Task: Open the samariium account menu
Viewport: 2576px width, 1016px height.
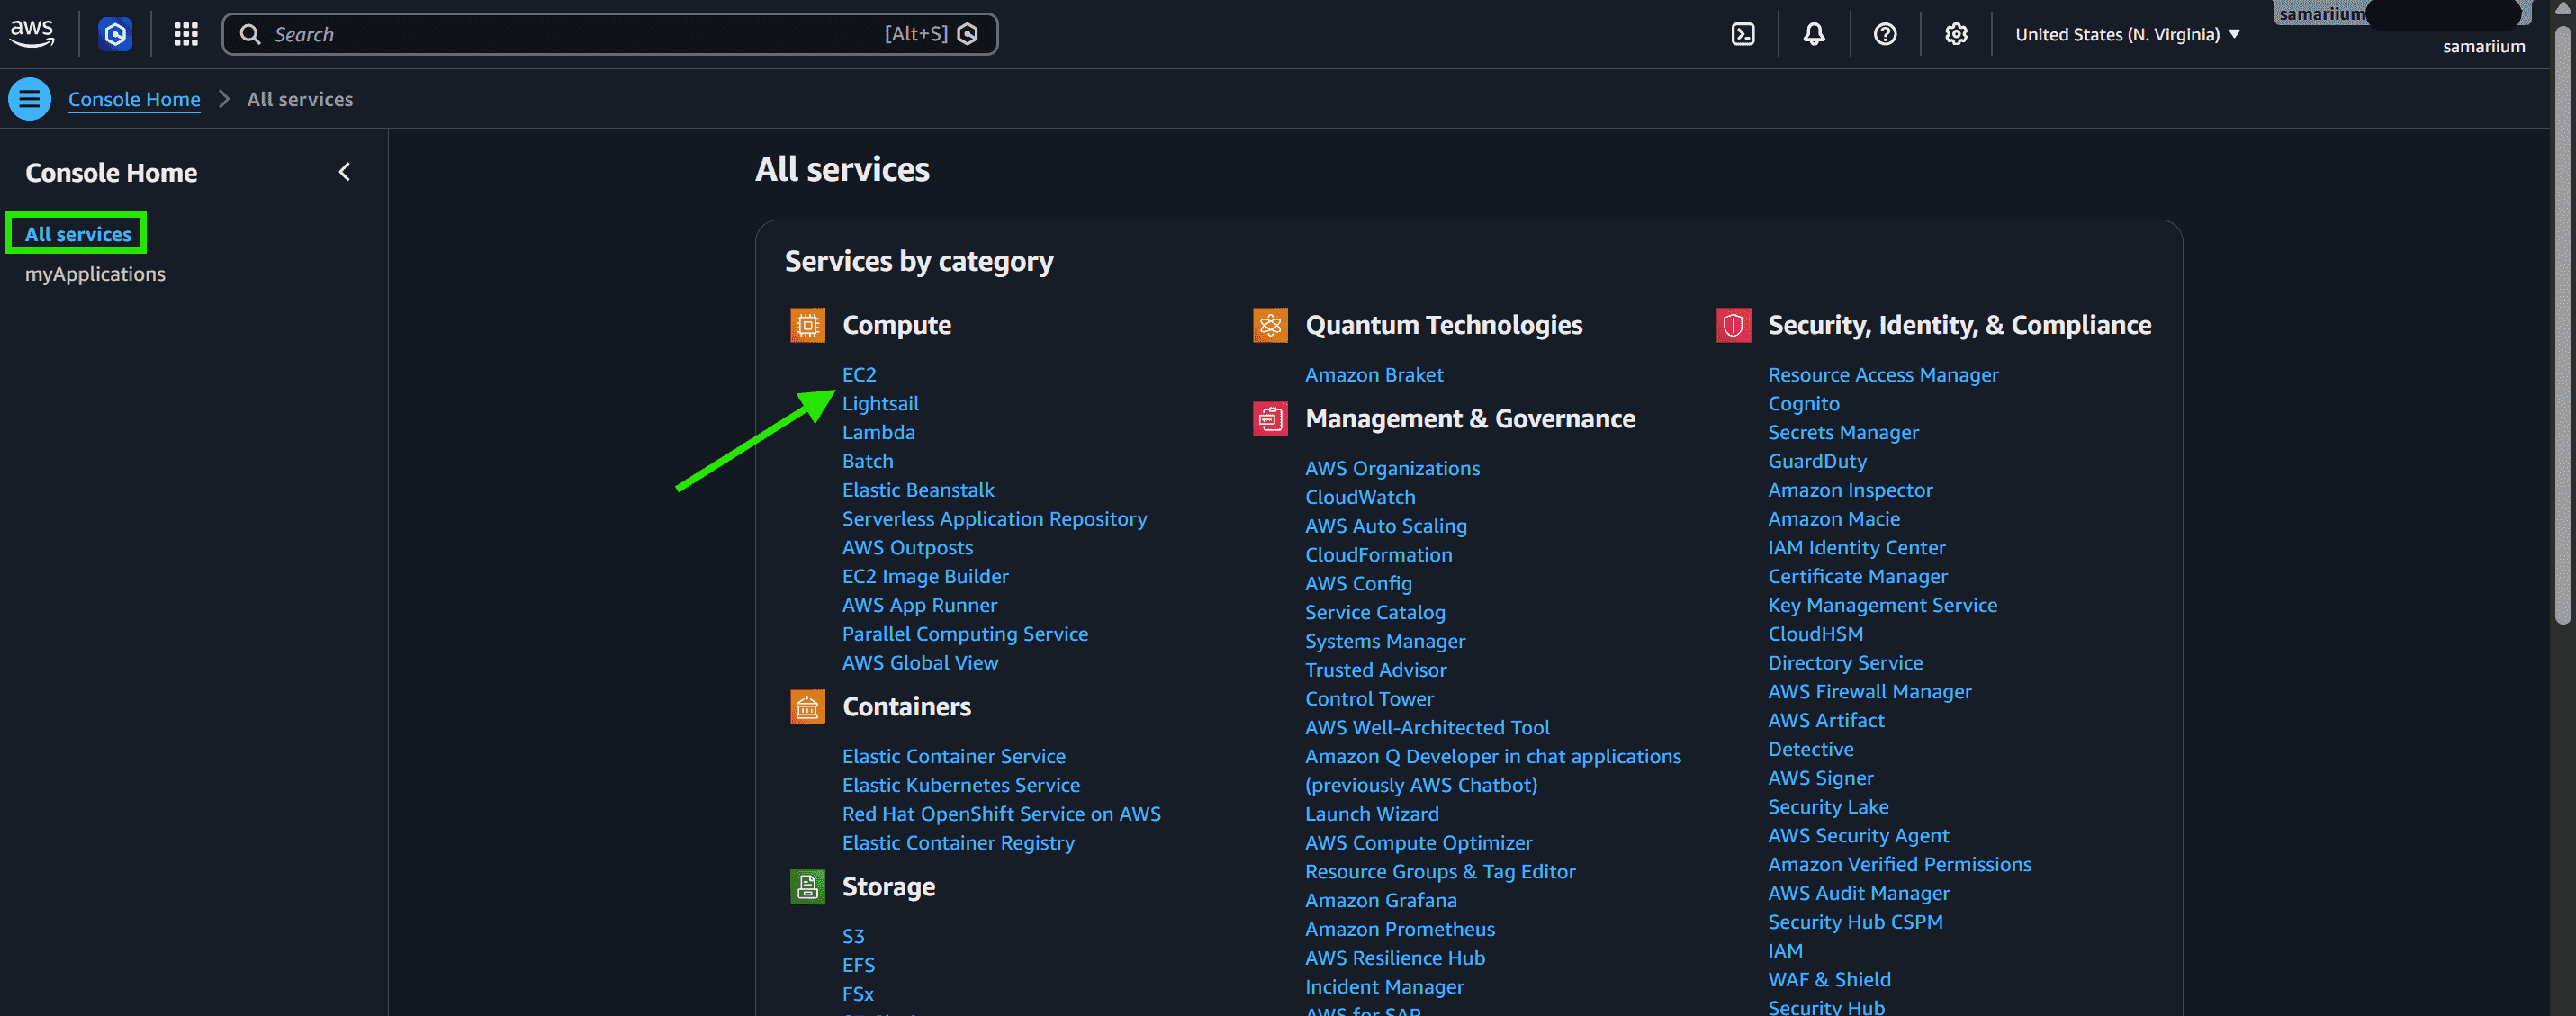Action: pos(2483,46)
